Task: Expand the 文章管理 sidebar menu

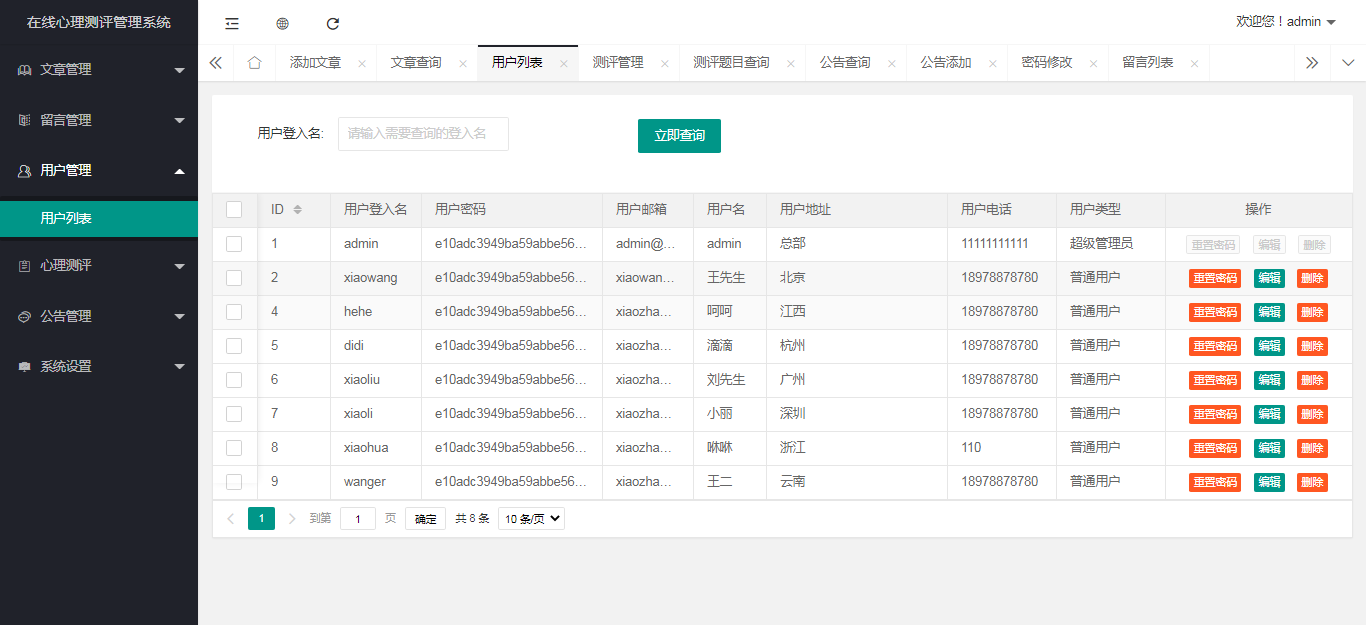Action: [x=98, y=70]
